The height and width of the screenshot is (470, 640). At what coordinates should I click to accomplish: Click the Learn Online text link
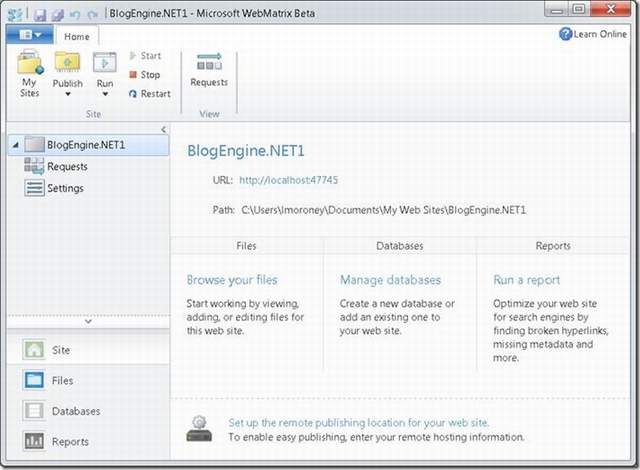[x=600, y=34]
